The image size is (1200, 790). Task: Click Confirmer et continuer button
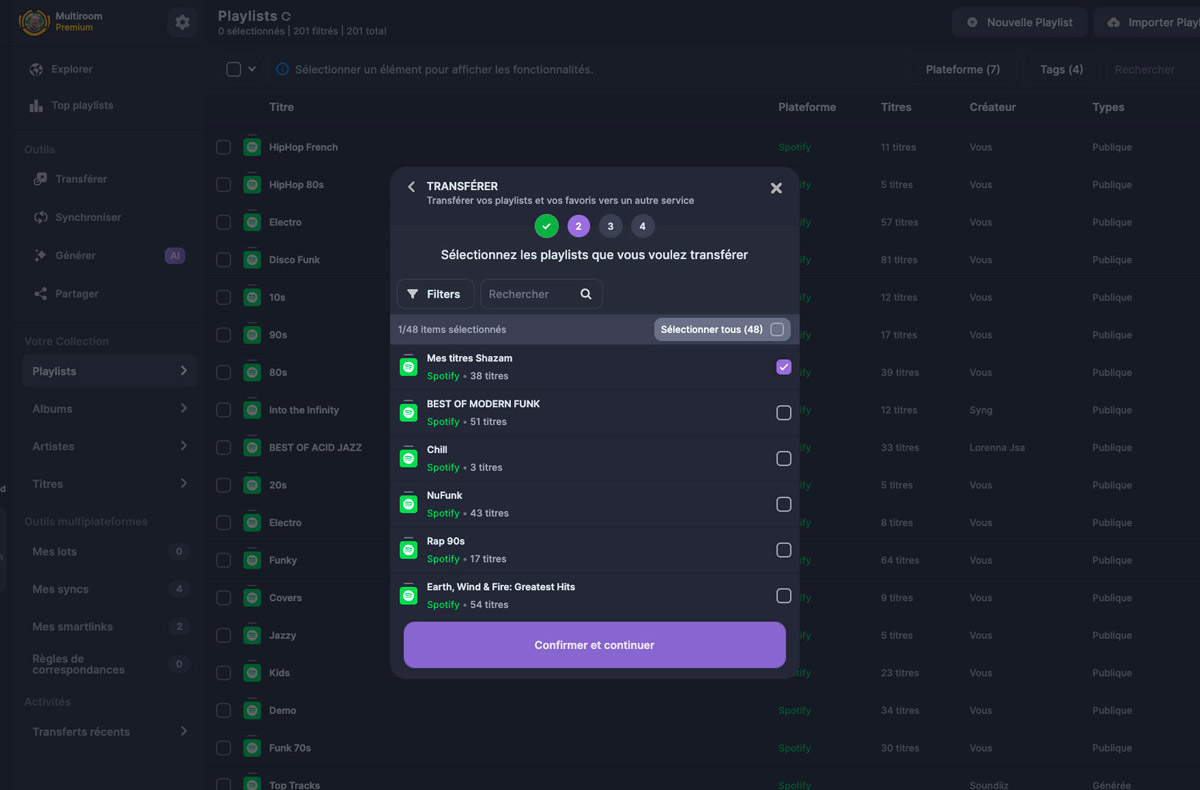595,645
